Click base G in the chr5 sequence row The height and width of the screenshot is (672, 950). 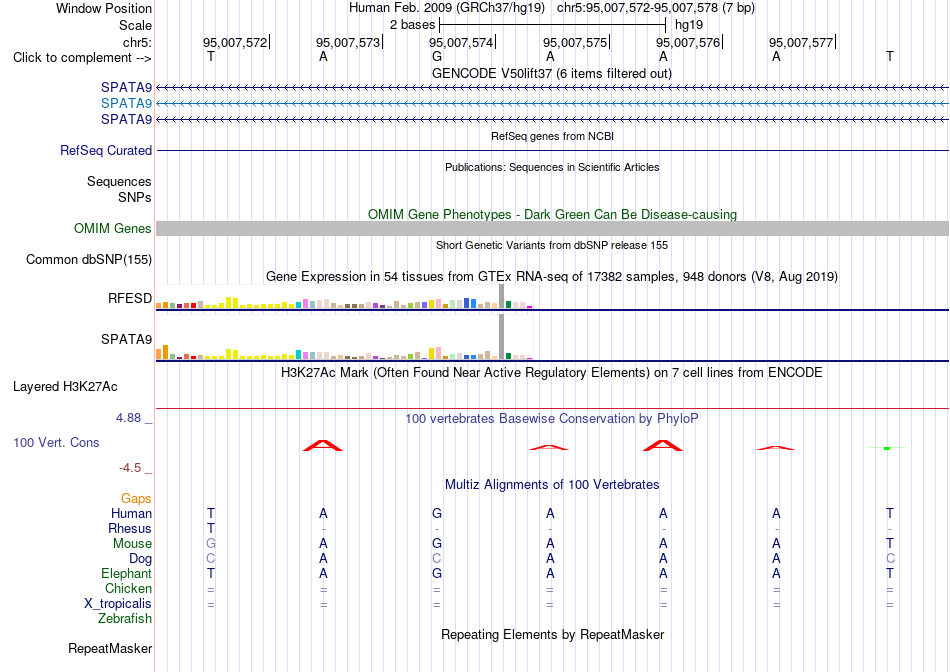tap(437, 56)
